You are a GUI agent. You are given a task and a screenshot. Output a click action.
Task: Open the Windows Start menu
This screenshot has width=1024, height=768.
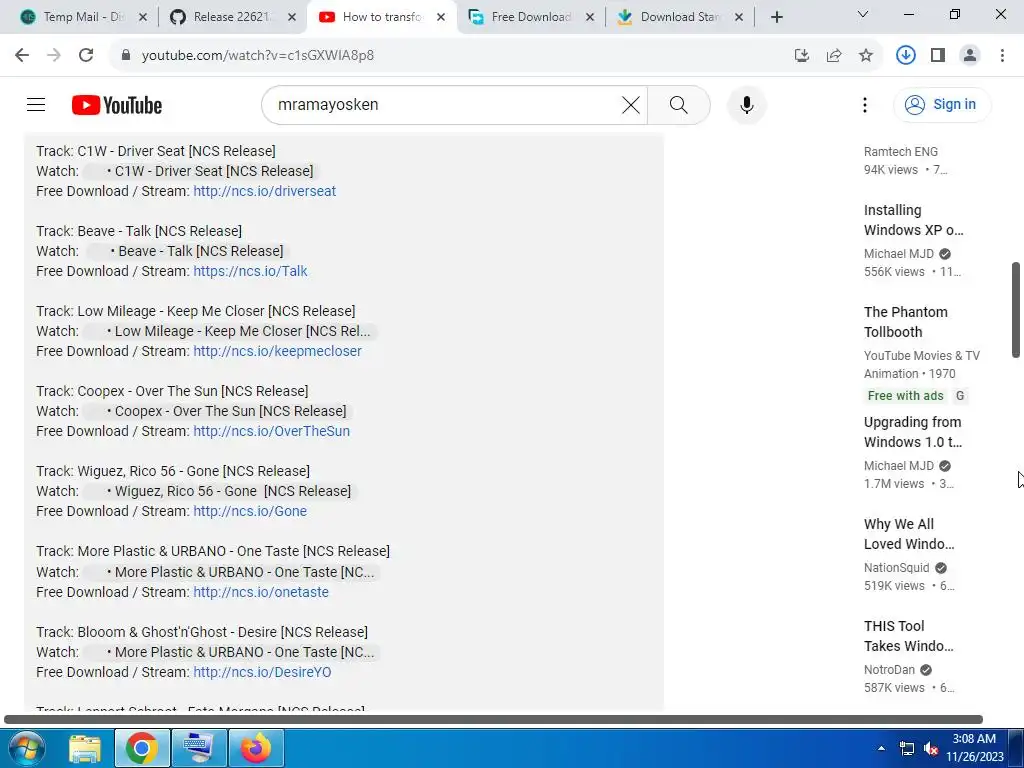pos(25,748)
